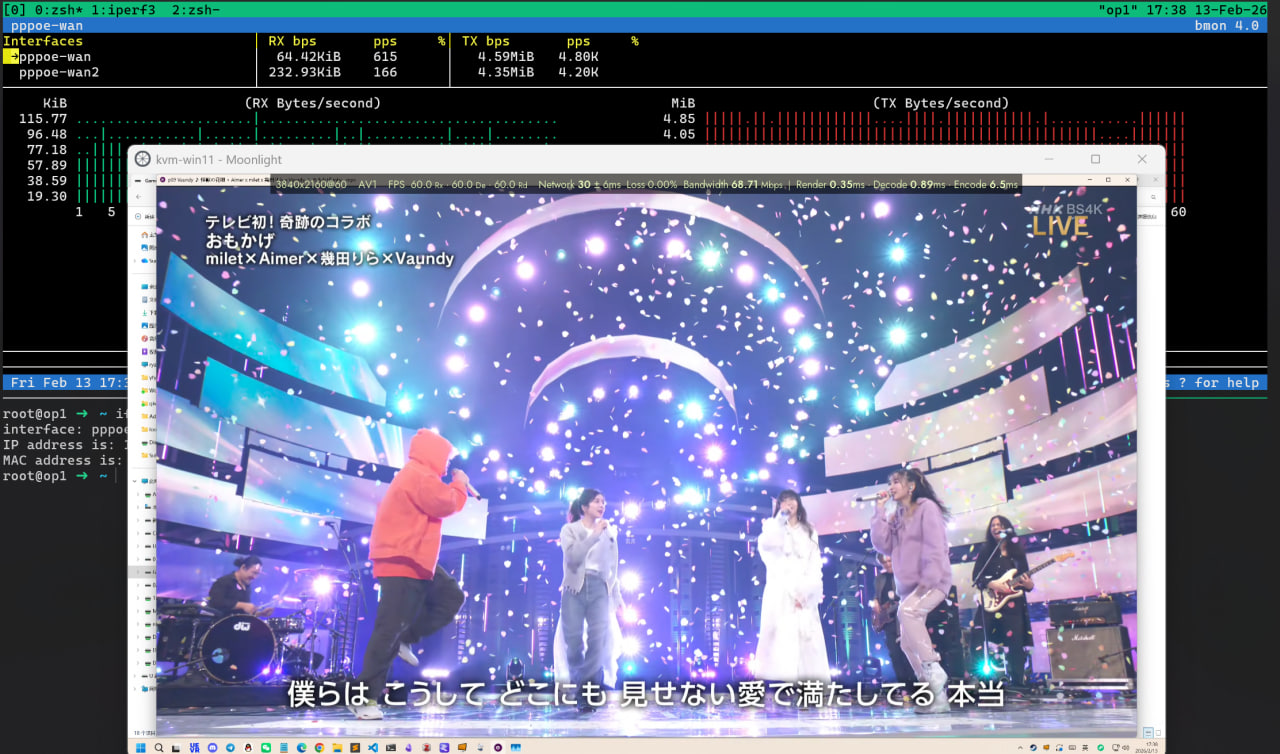Open the taskbar search magnifier icon
Screen dimensions: 1280x754
[x=158, y=747]
